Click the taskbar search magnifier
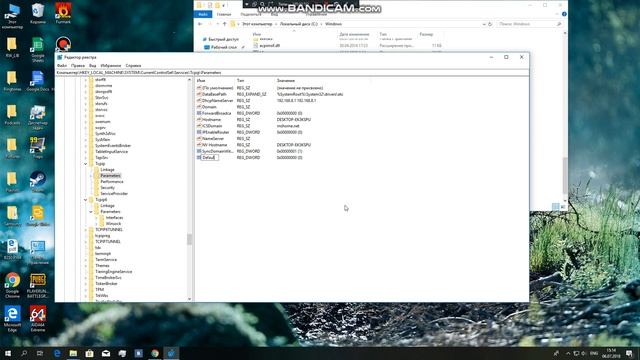The image size is (640, 360). pos(24,353)
